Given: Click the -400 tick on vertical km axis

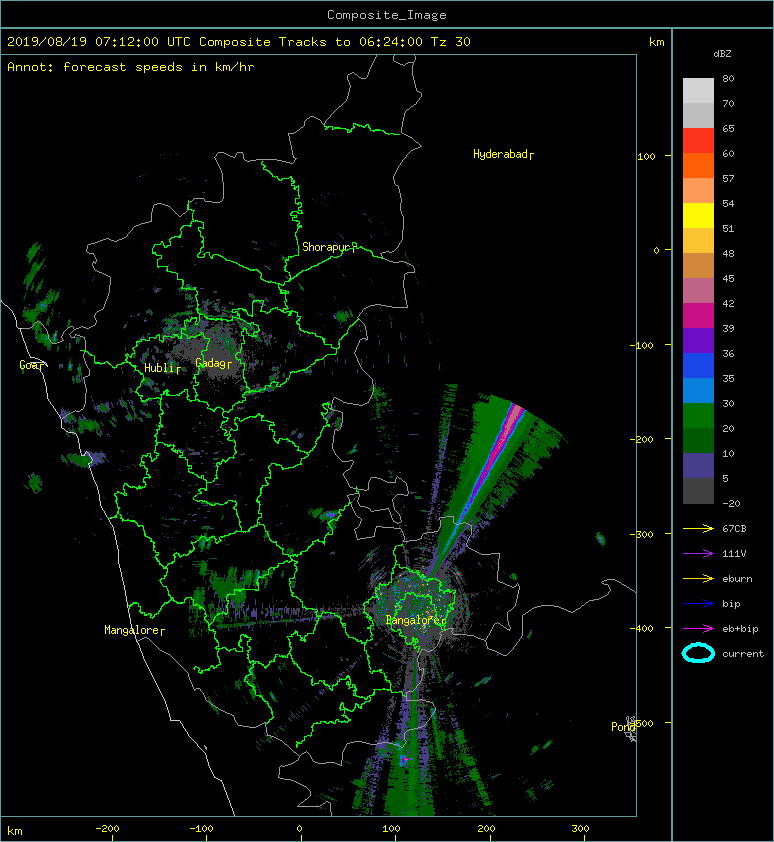Looking at the screenshot, I should pyautogui.click(x=641, y=628).
